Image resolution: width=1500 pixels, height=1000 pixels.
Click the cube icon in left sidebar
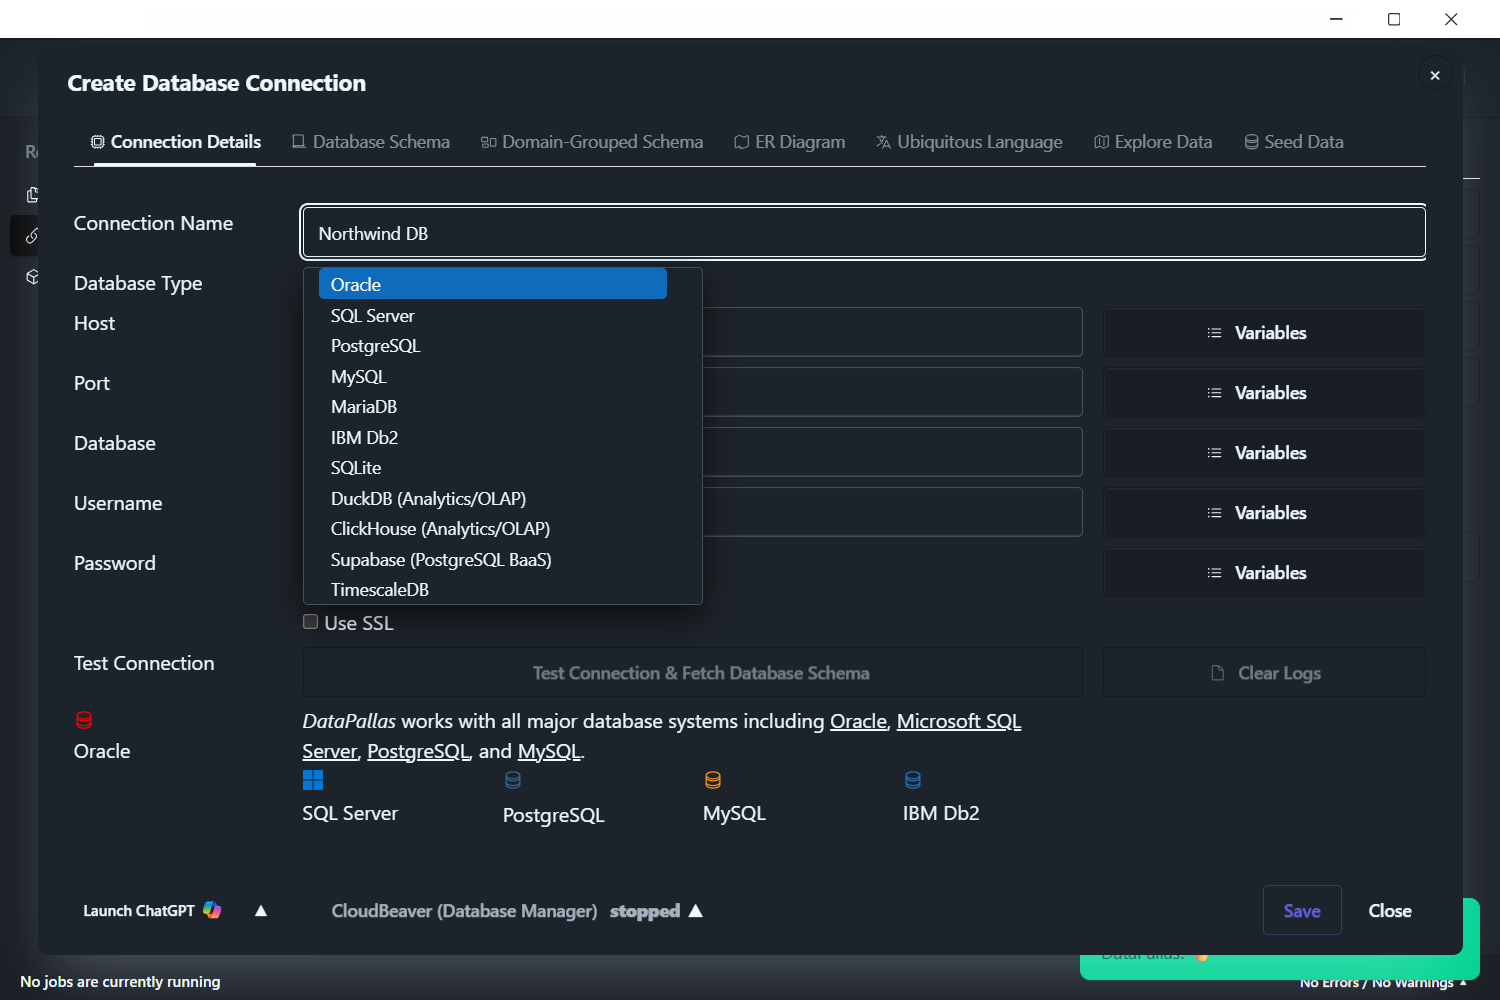coord(32,277)
